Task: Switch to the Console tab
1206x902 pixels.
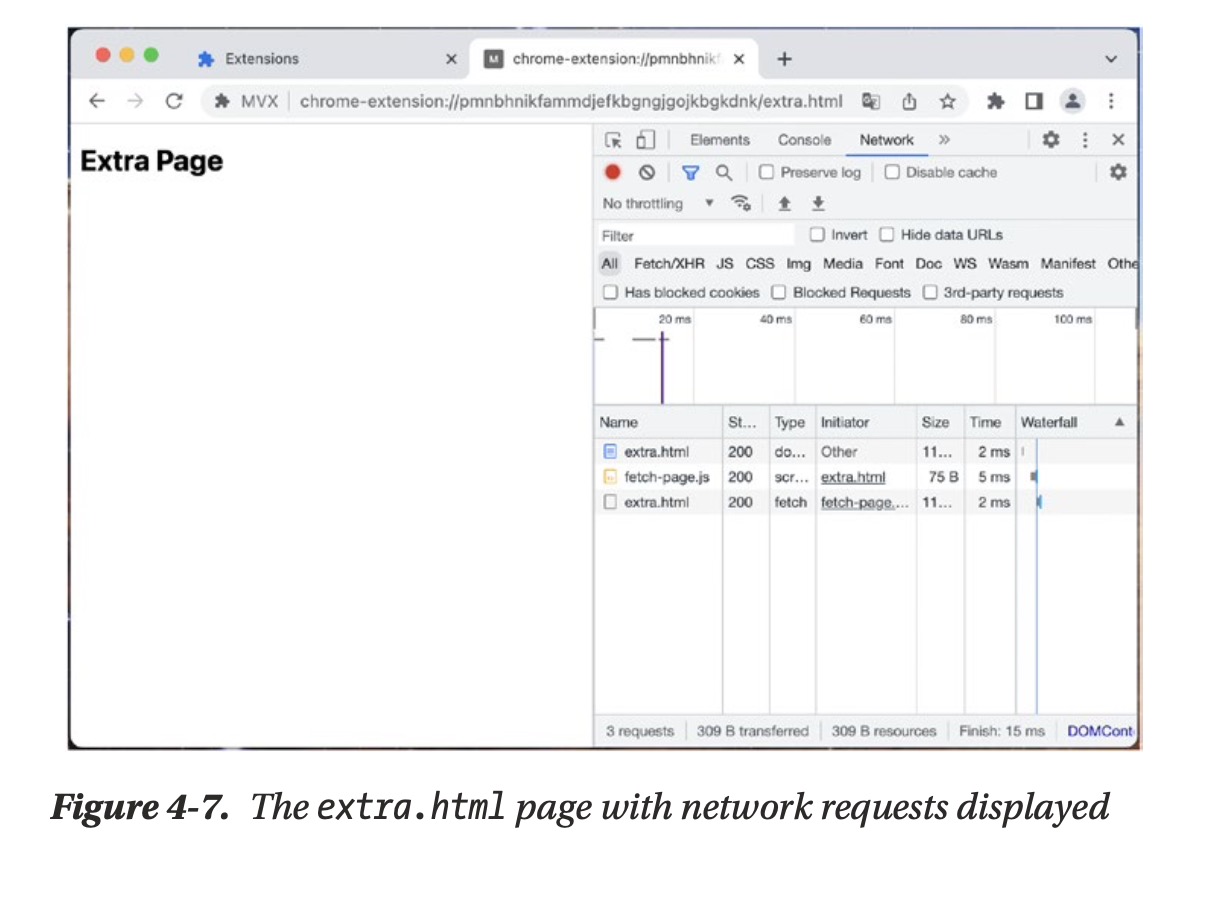Action: pos(804,140)
